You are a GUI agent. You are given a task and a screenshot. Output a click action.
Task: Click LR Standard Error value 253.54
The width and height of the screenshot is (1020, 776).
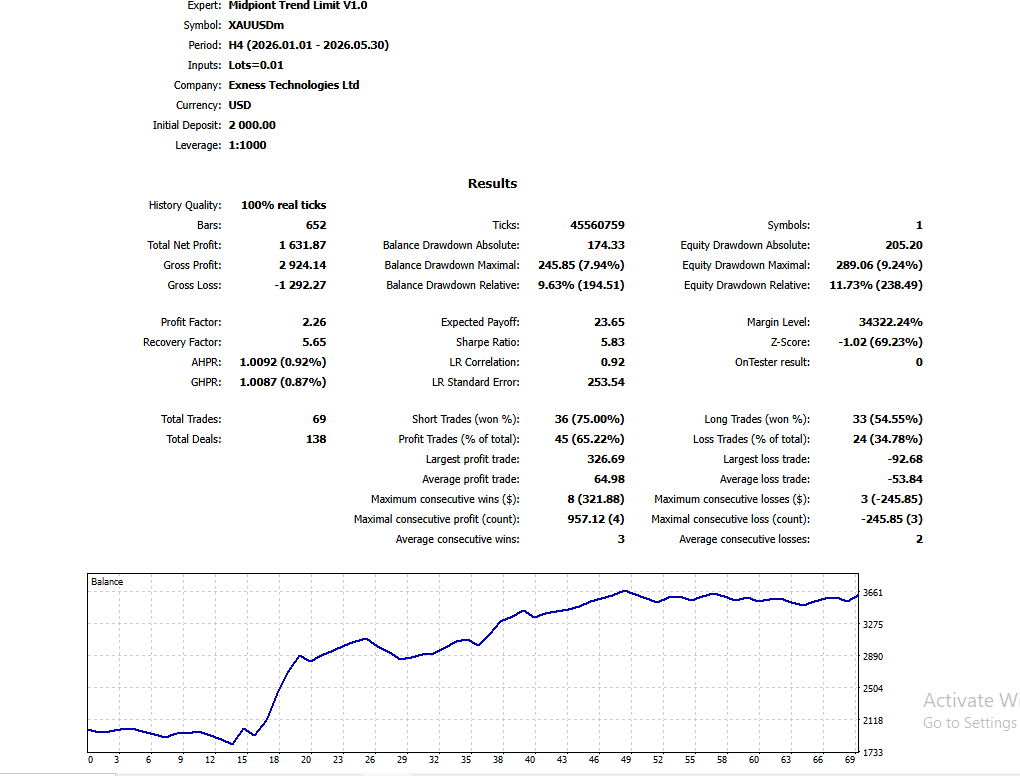606,382
